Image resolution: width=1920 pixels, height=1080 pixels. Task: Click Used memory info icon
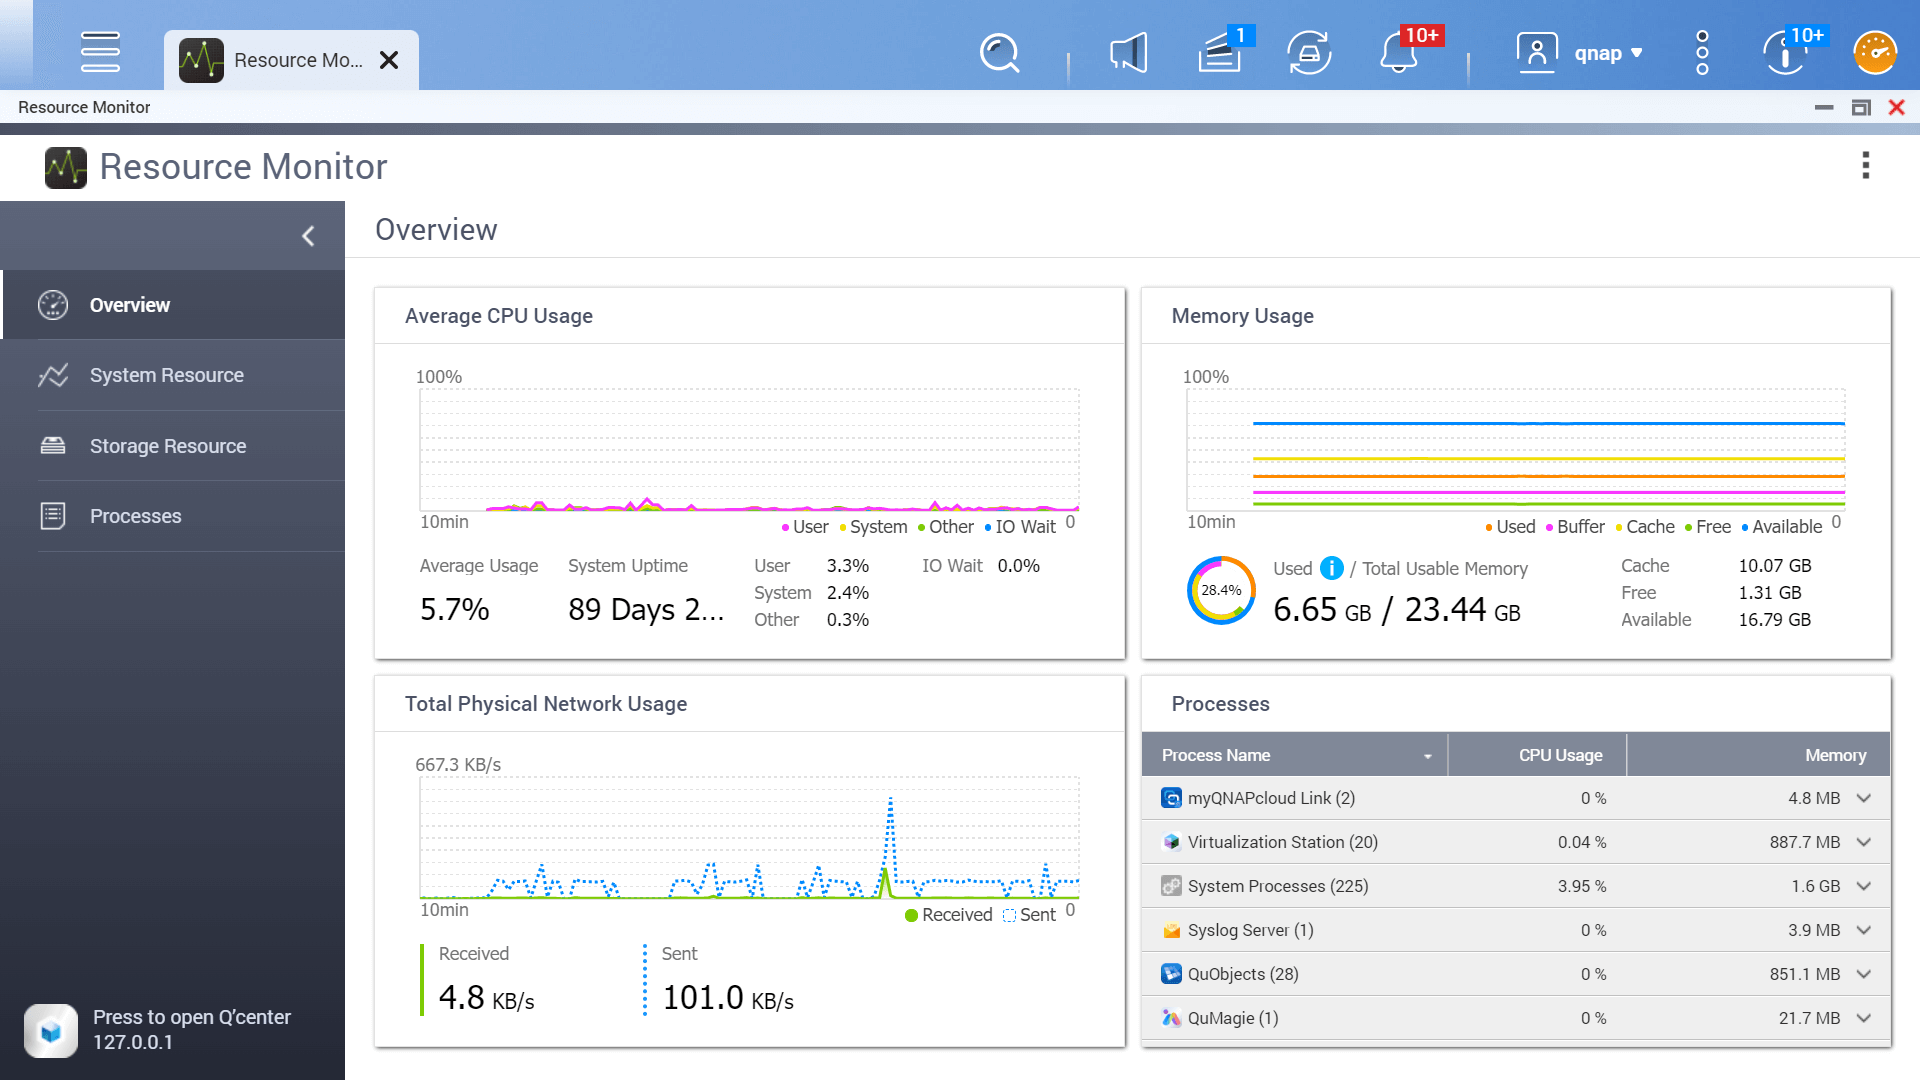(x=1332, y=568)
